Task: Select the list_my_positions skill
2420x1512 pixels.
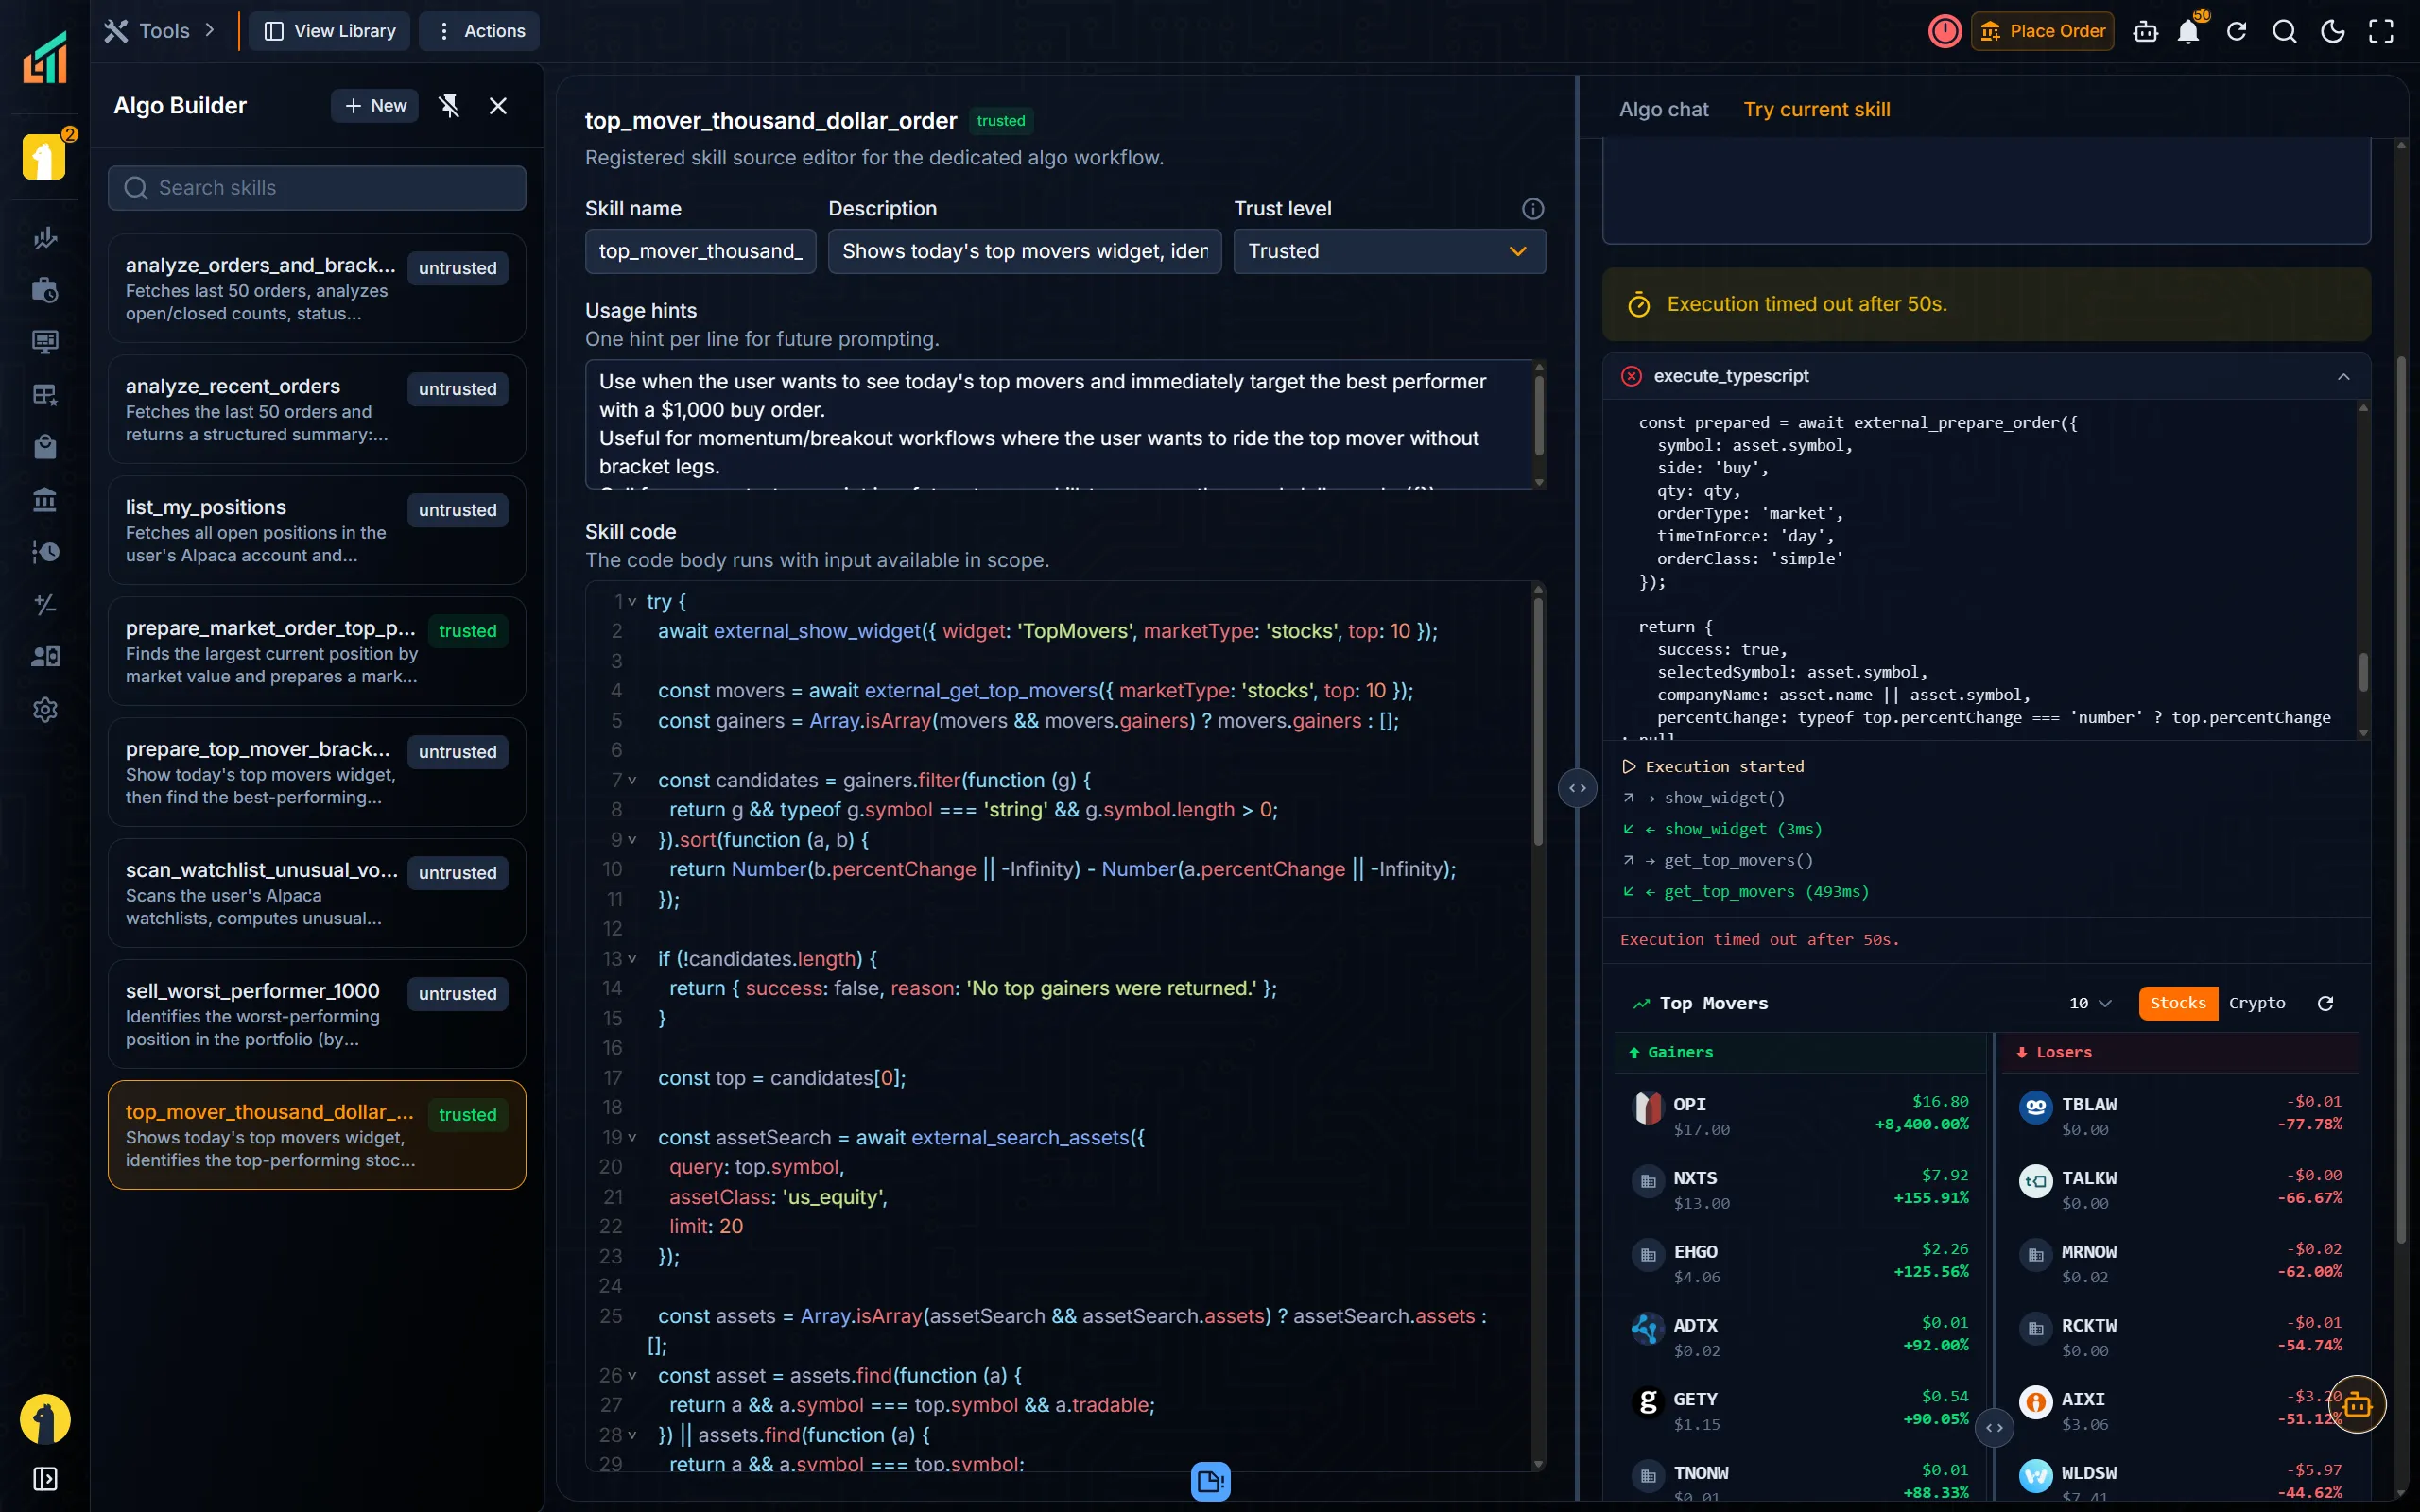Action: coord(317,530)
